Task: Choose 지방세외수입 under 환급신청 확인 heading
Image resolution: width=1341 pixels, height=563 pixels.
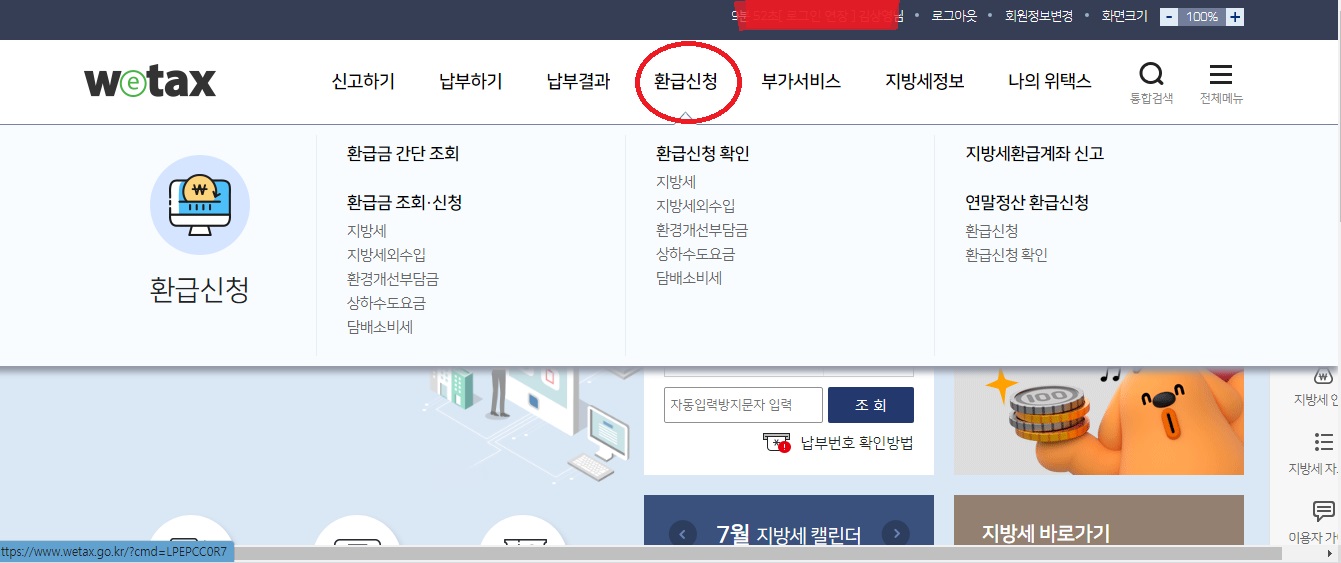Action: coord(695,206)
